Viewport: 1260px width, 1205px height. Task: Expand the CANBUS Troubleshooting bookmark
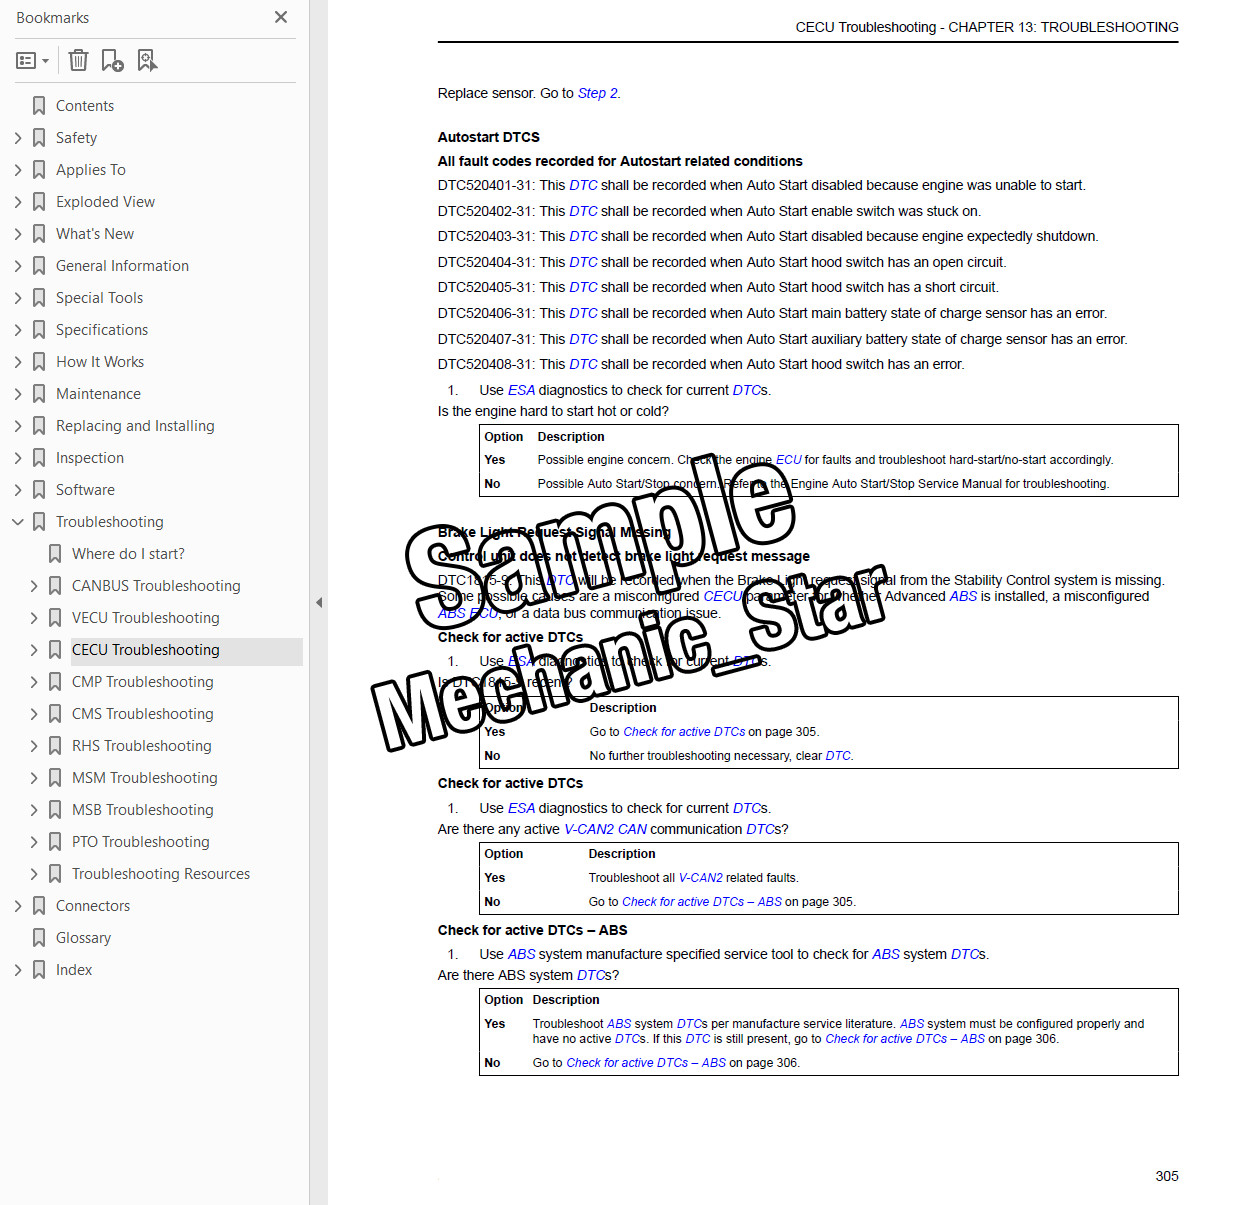(x=33, y=586)
